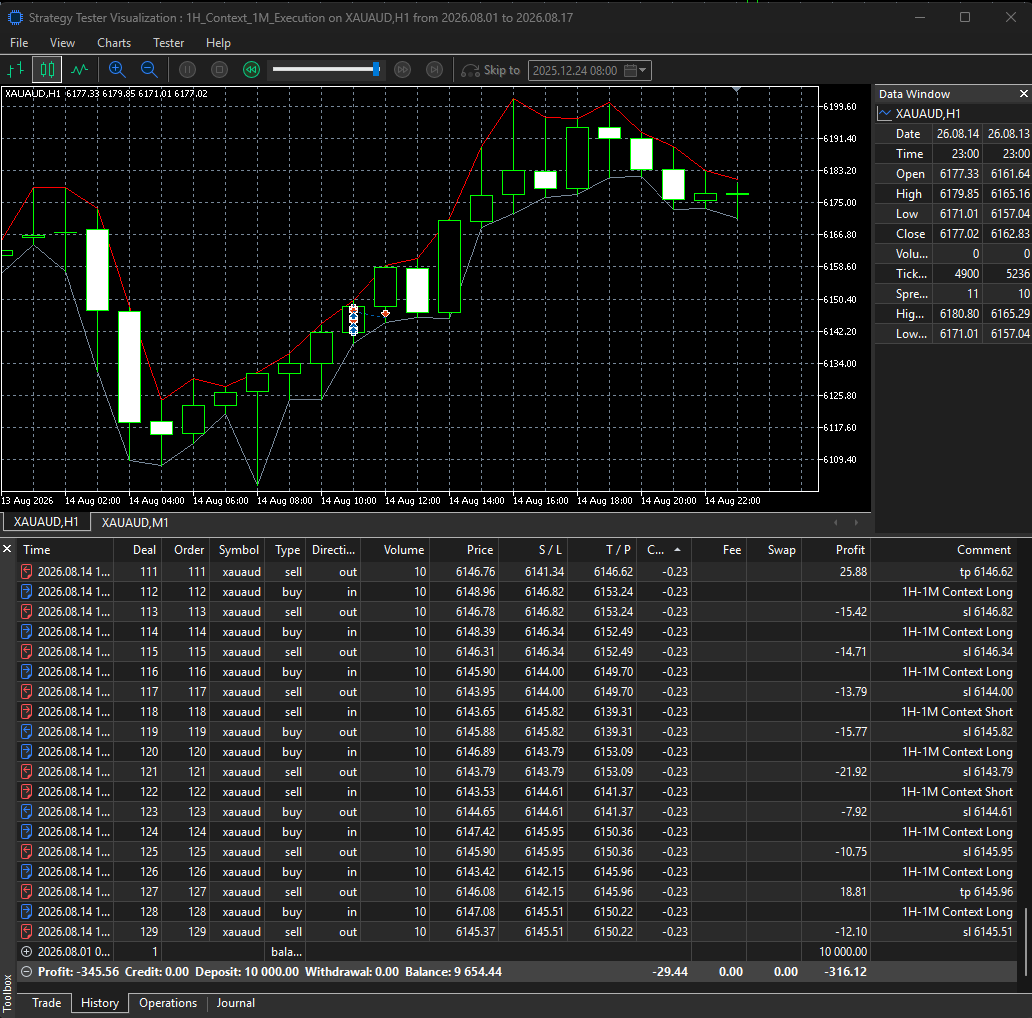The image size is (1032, 1018).
Task: Click the Commission column sort arrow
Action: click(677, 549)
